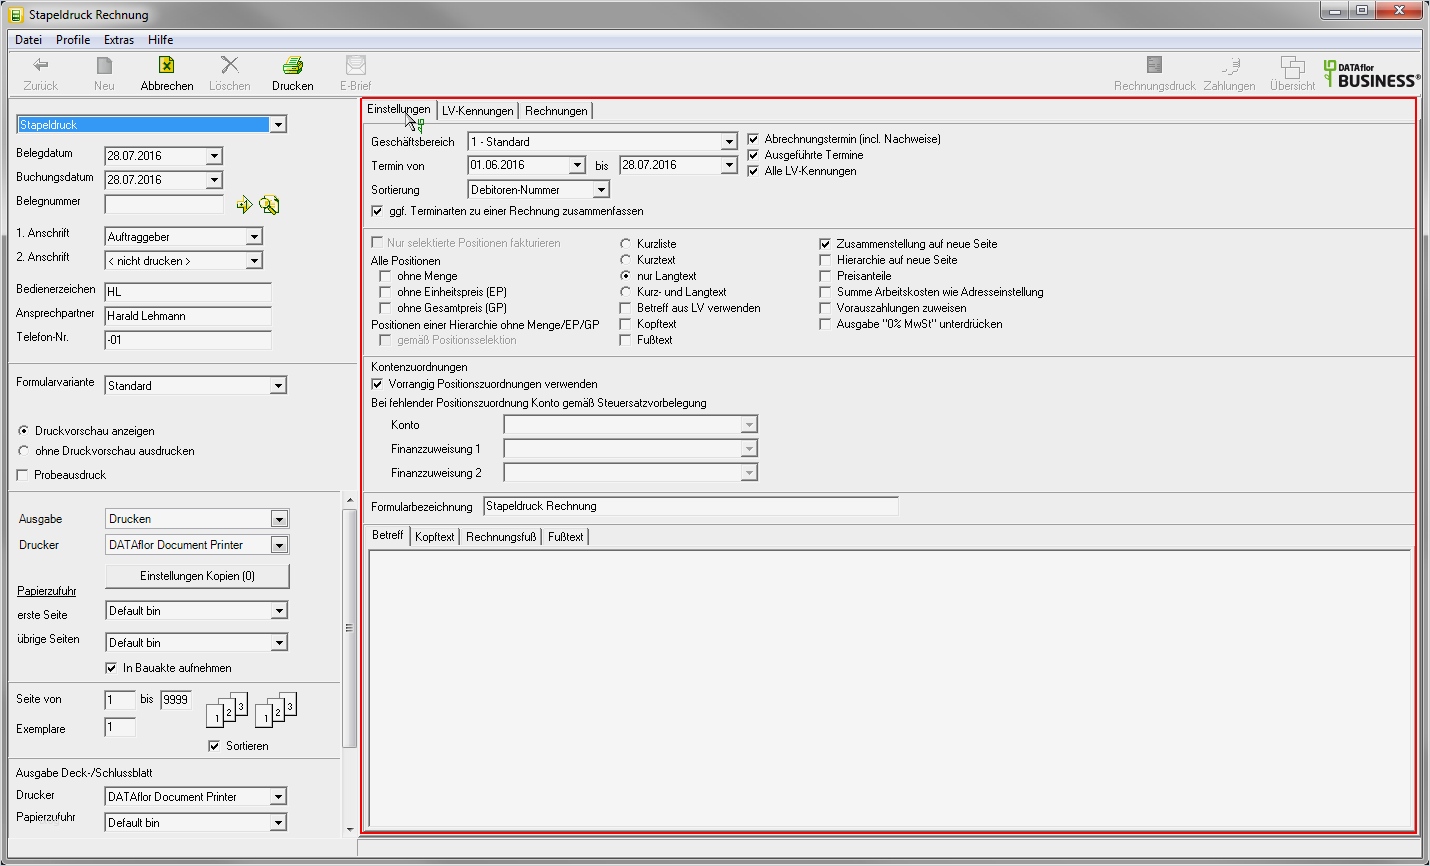Open the Sortierung Debitoren-Nummer dropdown
1430x866 pixels.
tap(600, 190)
